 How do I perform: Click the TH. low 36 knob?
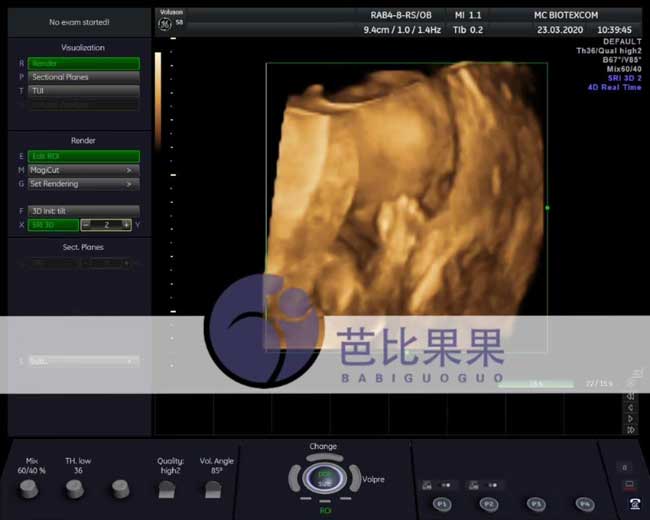pos(74,488)
